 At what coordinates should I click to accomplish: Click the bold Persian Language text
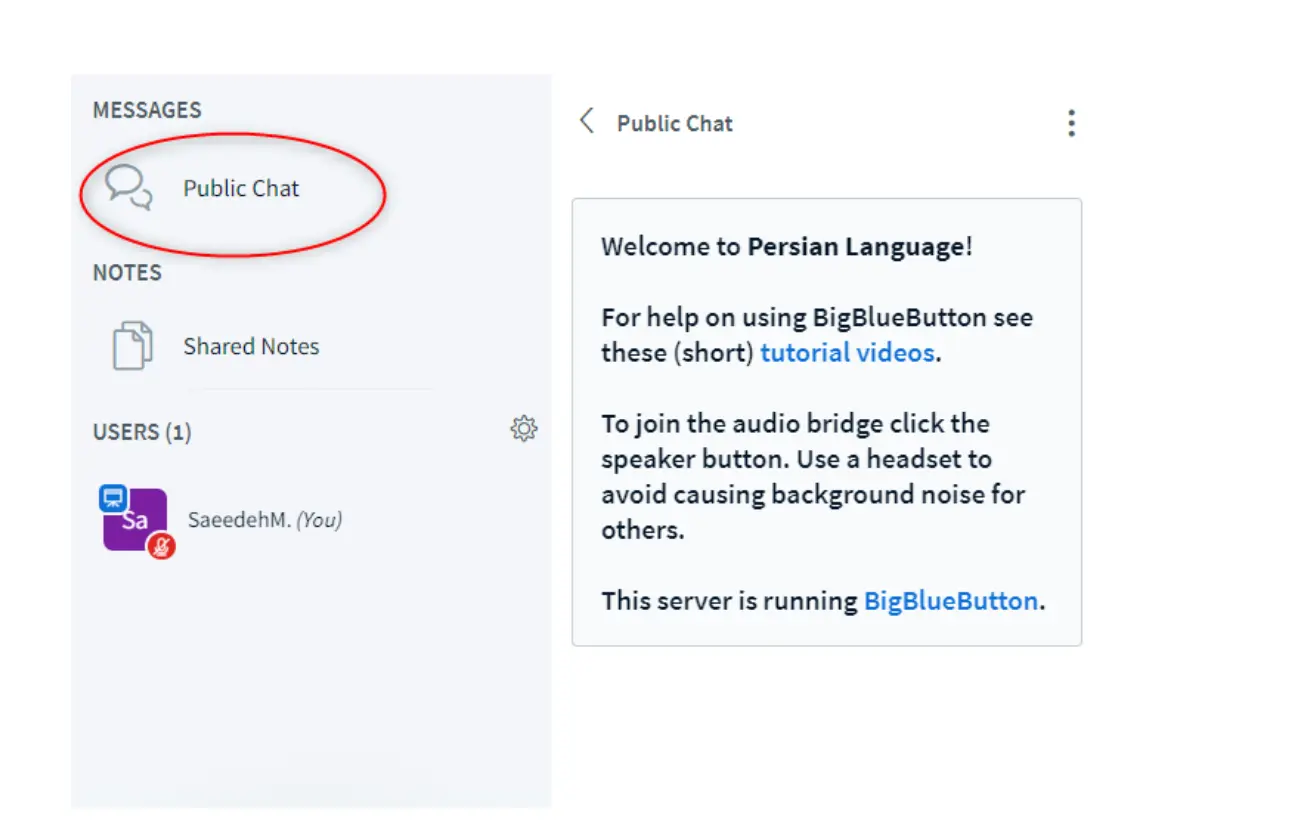click(856, 247)
